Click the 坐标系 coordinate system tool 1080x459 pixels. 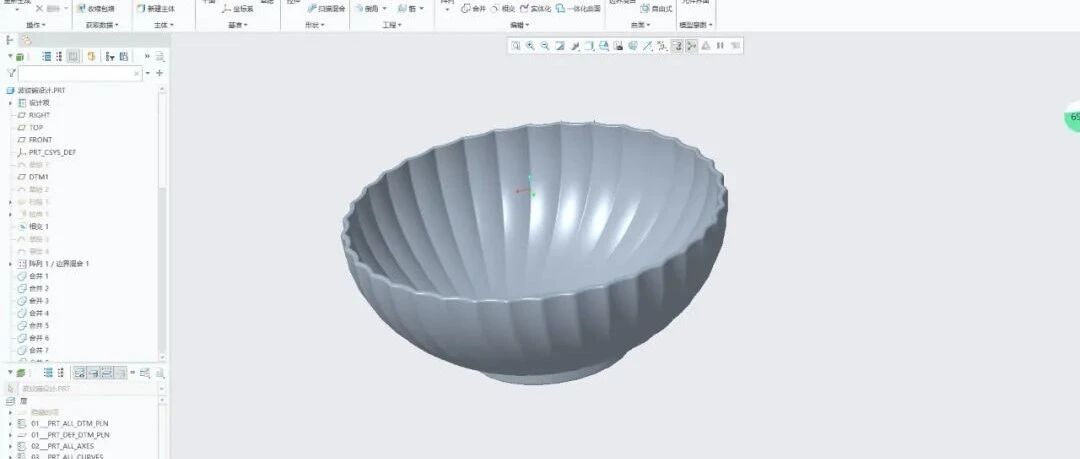(x=238, y=9)
